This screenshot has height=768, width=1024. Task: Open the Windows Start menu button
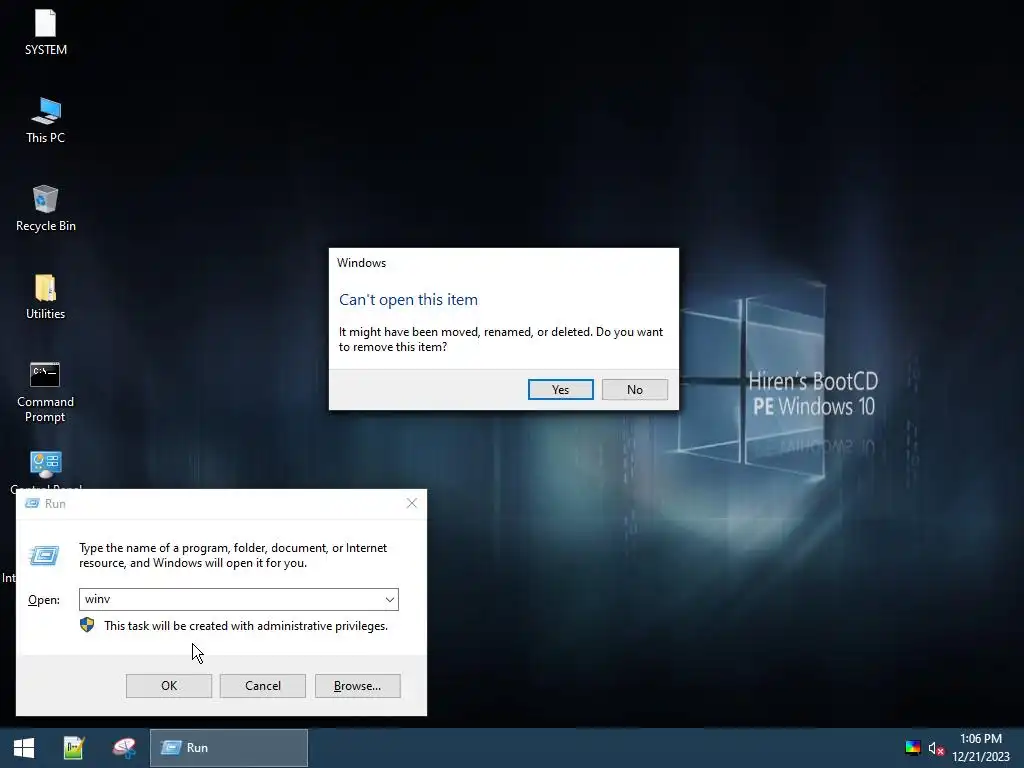tap(24, 748)
